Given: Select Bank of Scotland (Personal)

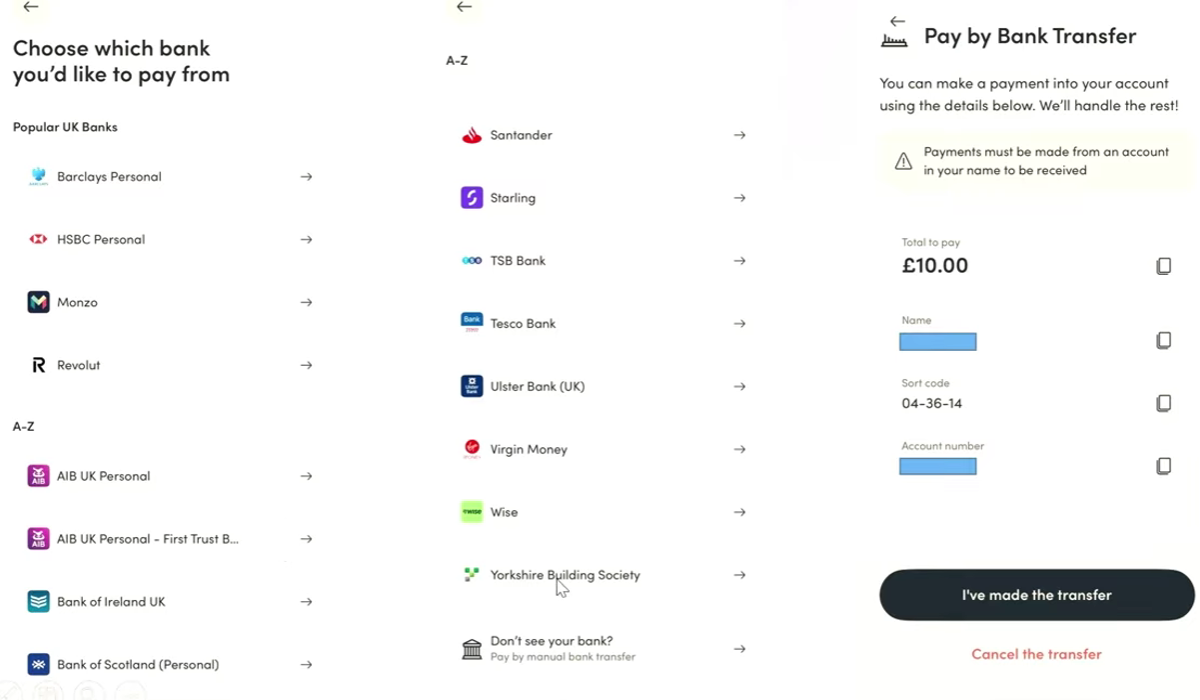Looking at the screenshot, I should click(x=137, y=664).
